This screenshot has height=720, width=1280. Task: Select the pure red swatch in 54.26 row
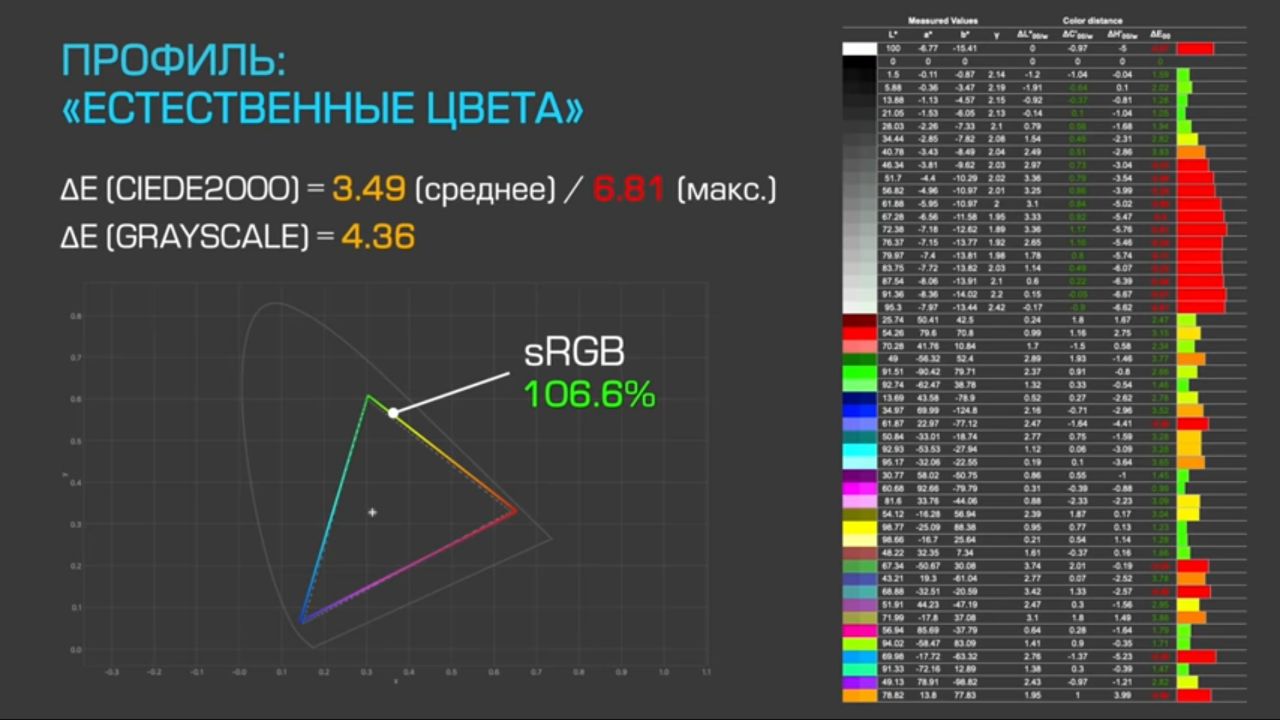(x=859, y=332)
